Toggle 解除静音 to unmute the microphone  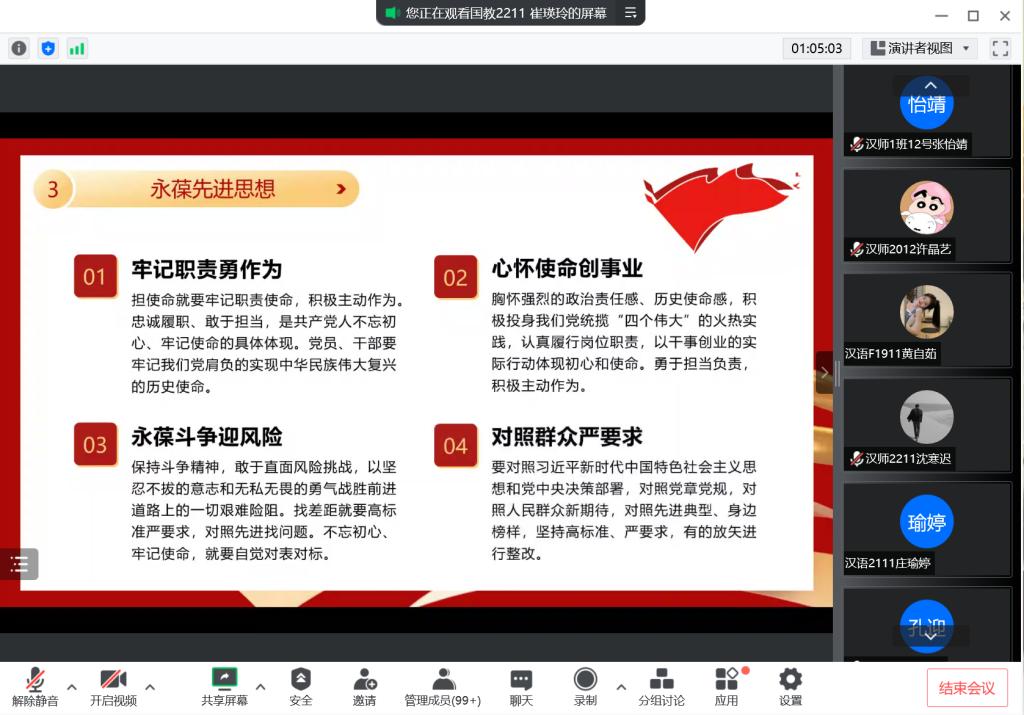35,686
